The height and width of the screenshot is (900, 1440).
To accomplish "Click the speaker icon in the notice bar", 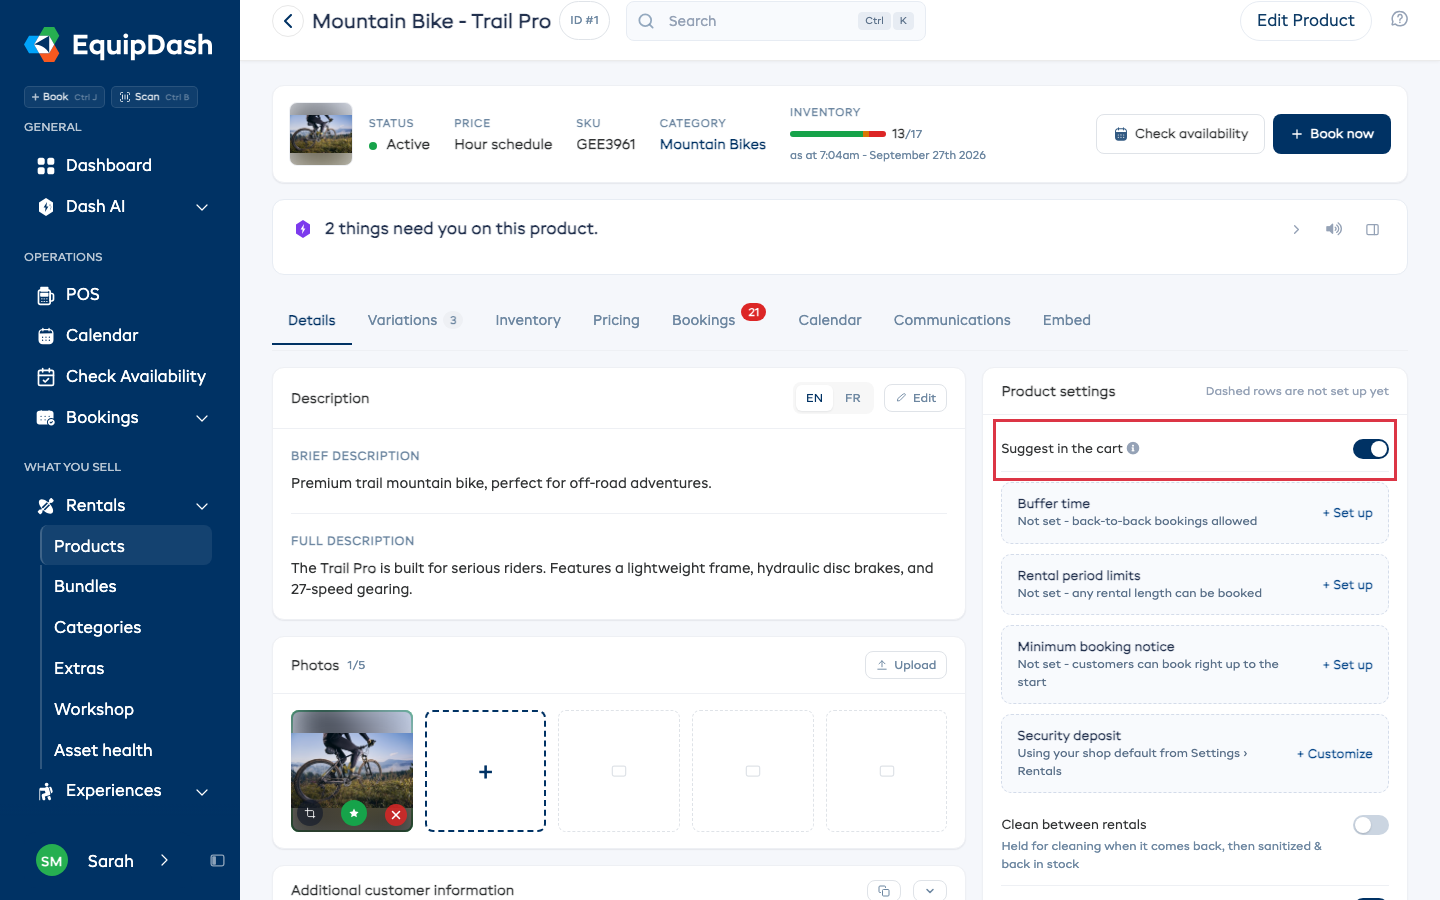I will pyautogui.click(x=1333, y=229).
